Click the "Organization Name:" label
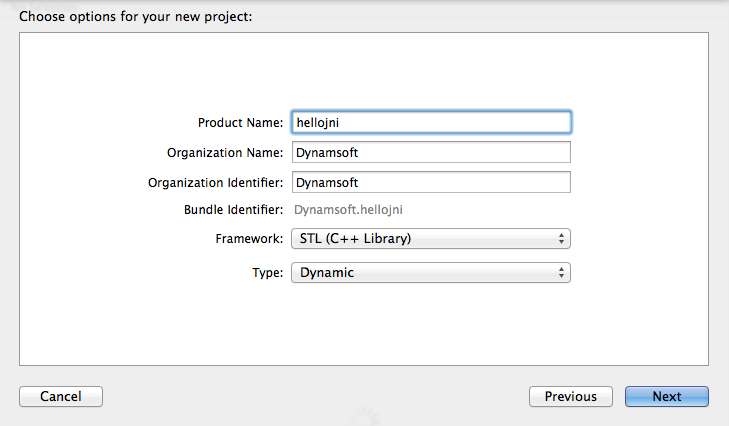Screen dimensions: 729x426 click(225, 152)
